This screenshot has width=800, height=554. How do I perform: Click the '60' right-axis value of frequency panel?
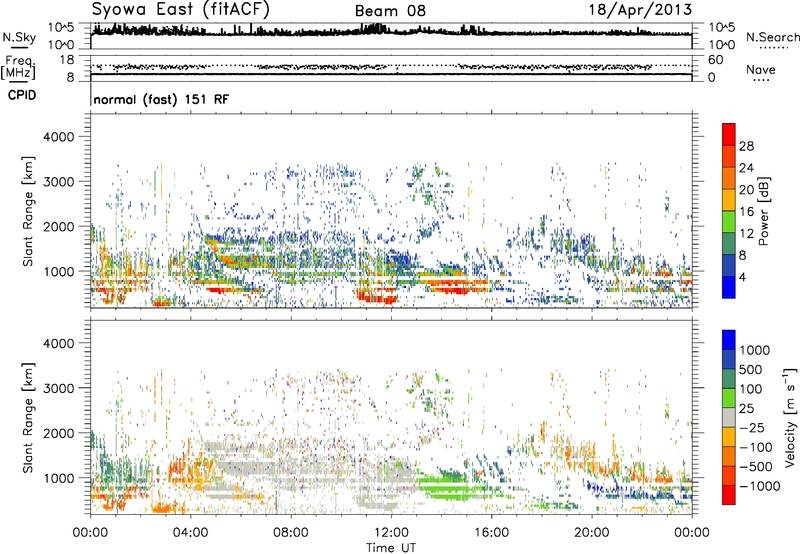(x=715, y=60)
